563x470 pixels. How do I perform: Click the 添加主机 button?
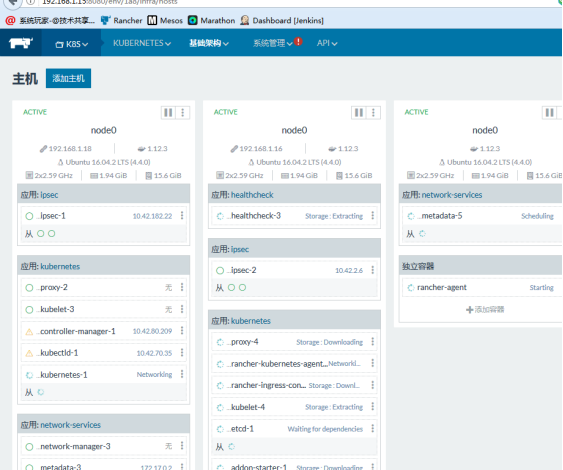tap(68, 78)
